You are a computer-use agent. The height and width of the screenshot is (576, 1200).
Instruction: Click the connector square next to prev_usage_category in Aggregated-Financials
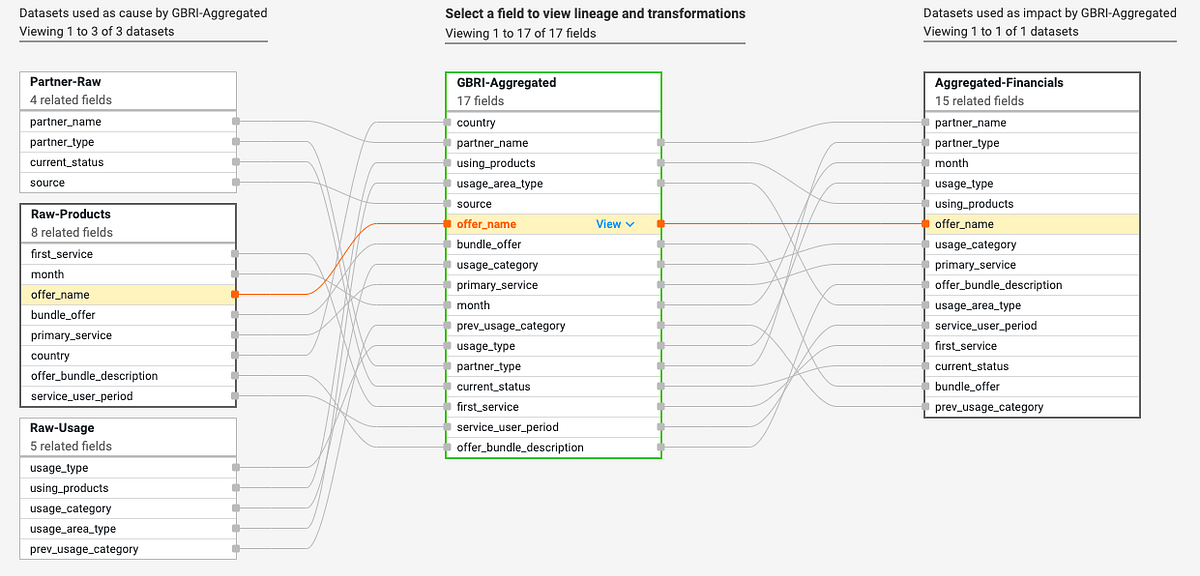click(923, 407)
